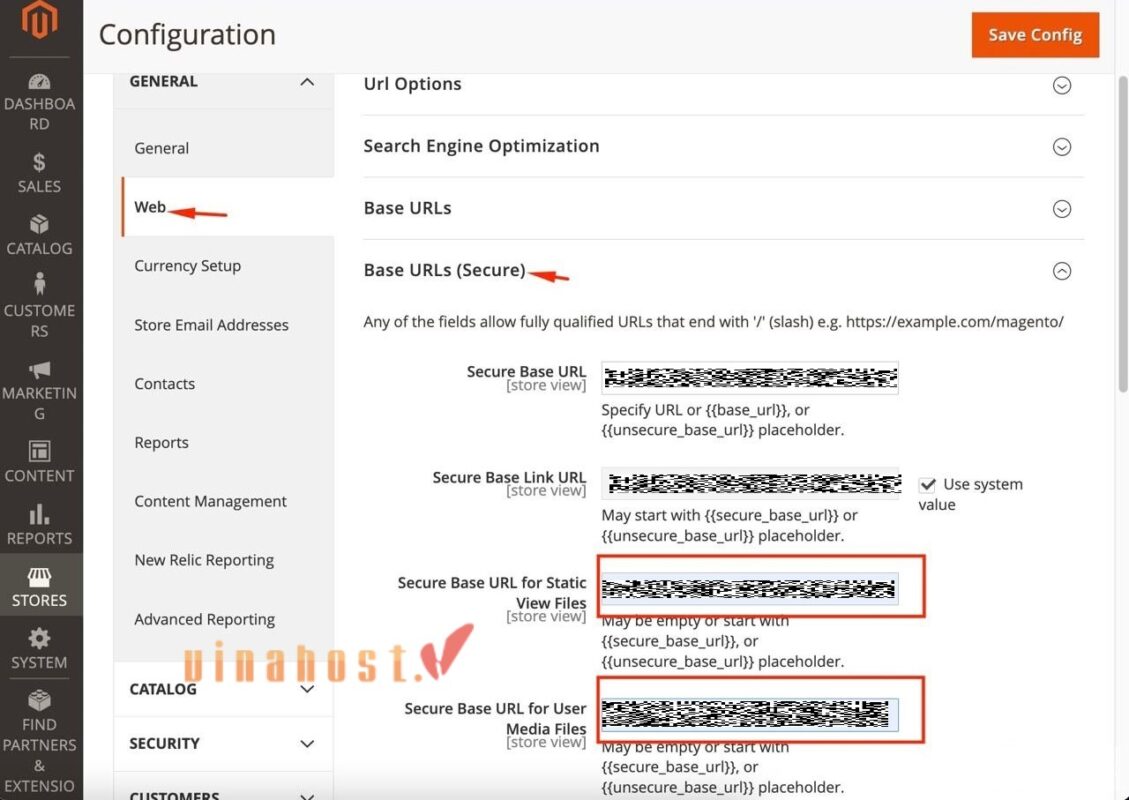This screenshot has height=800, width=1129.
Task: Open the Sales dollar icon
Action: point(40,162)
